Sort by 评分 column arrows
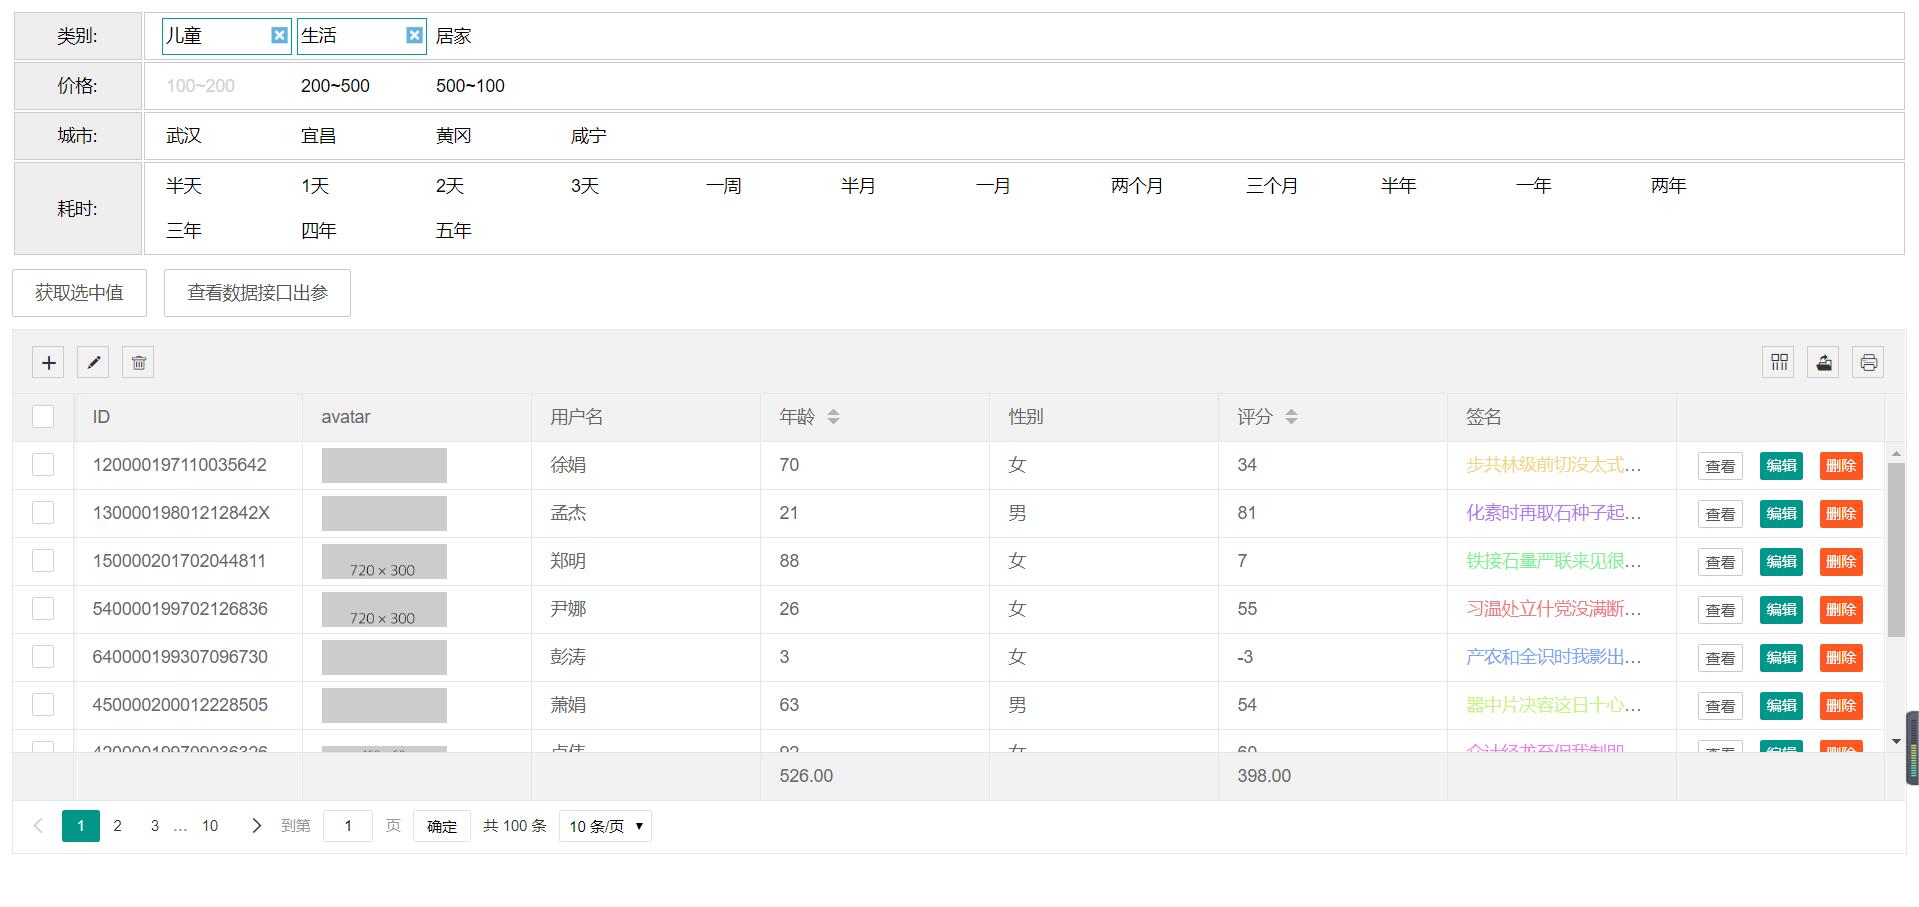Image resolution: width=1919 pixels, height=907 pixels. (1291, 417)
